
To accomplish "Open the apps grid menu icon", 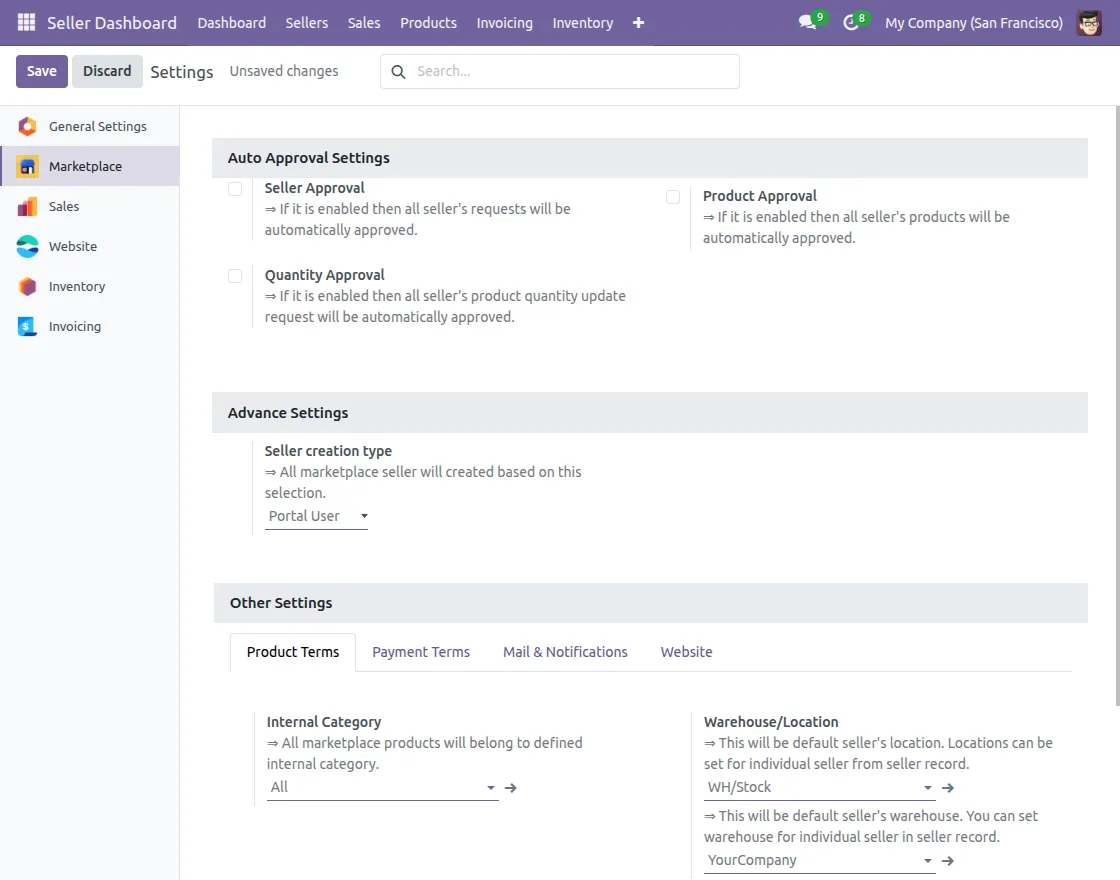I will [26, 22].
